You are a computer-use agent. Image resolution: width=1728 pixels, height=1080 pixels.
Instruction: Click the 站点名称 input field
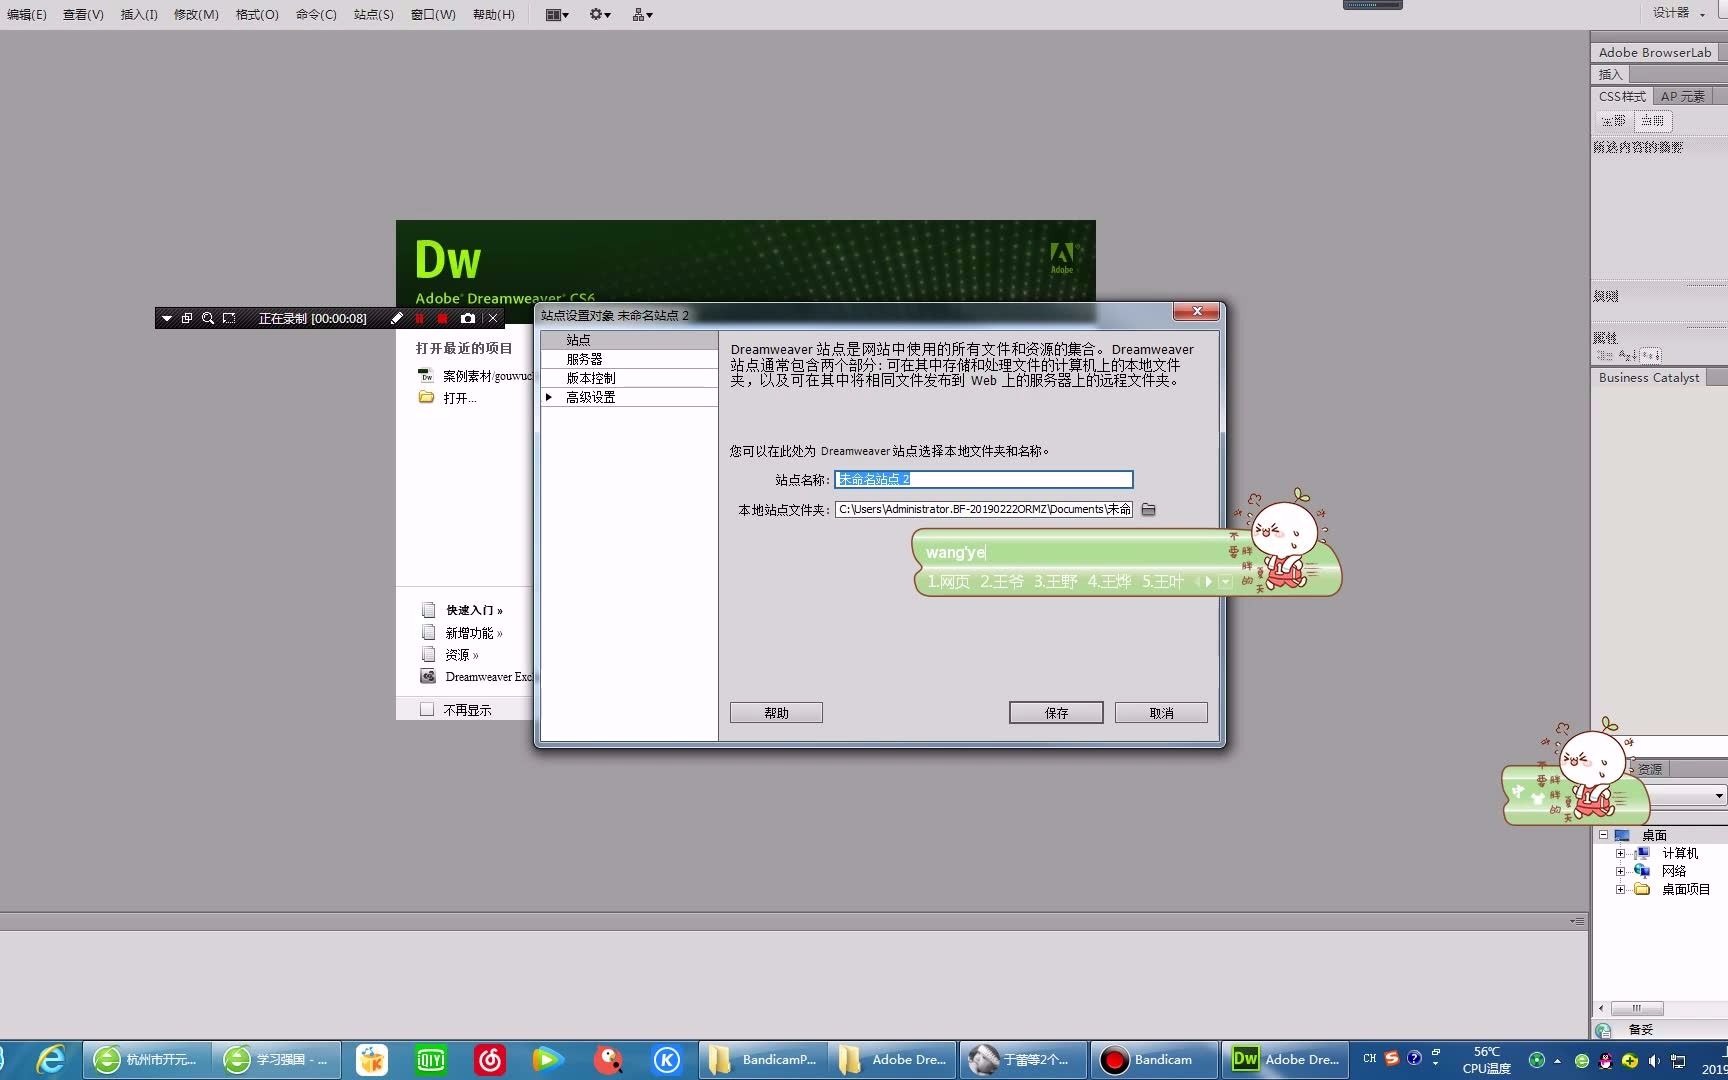coord(984,479)
